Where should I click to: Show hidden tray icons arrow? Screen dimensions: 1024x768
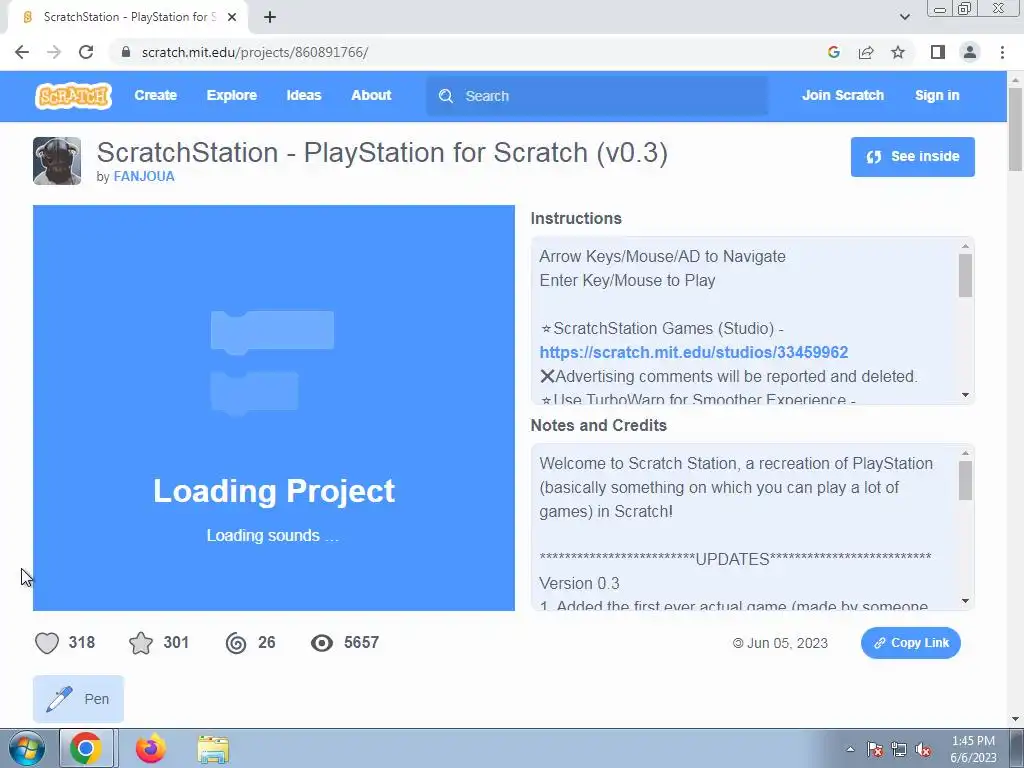(850, 749)
